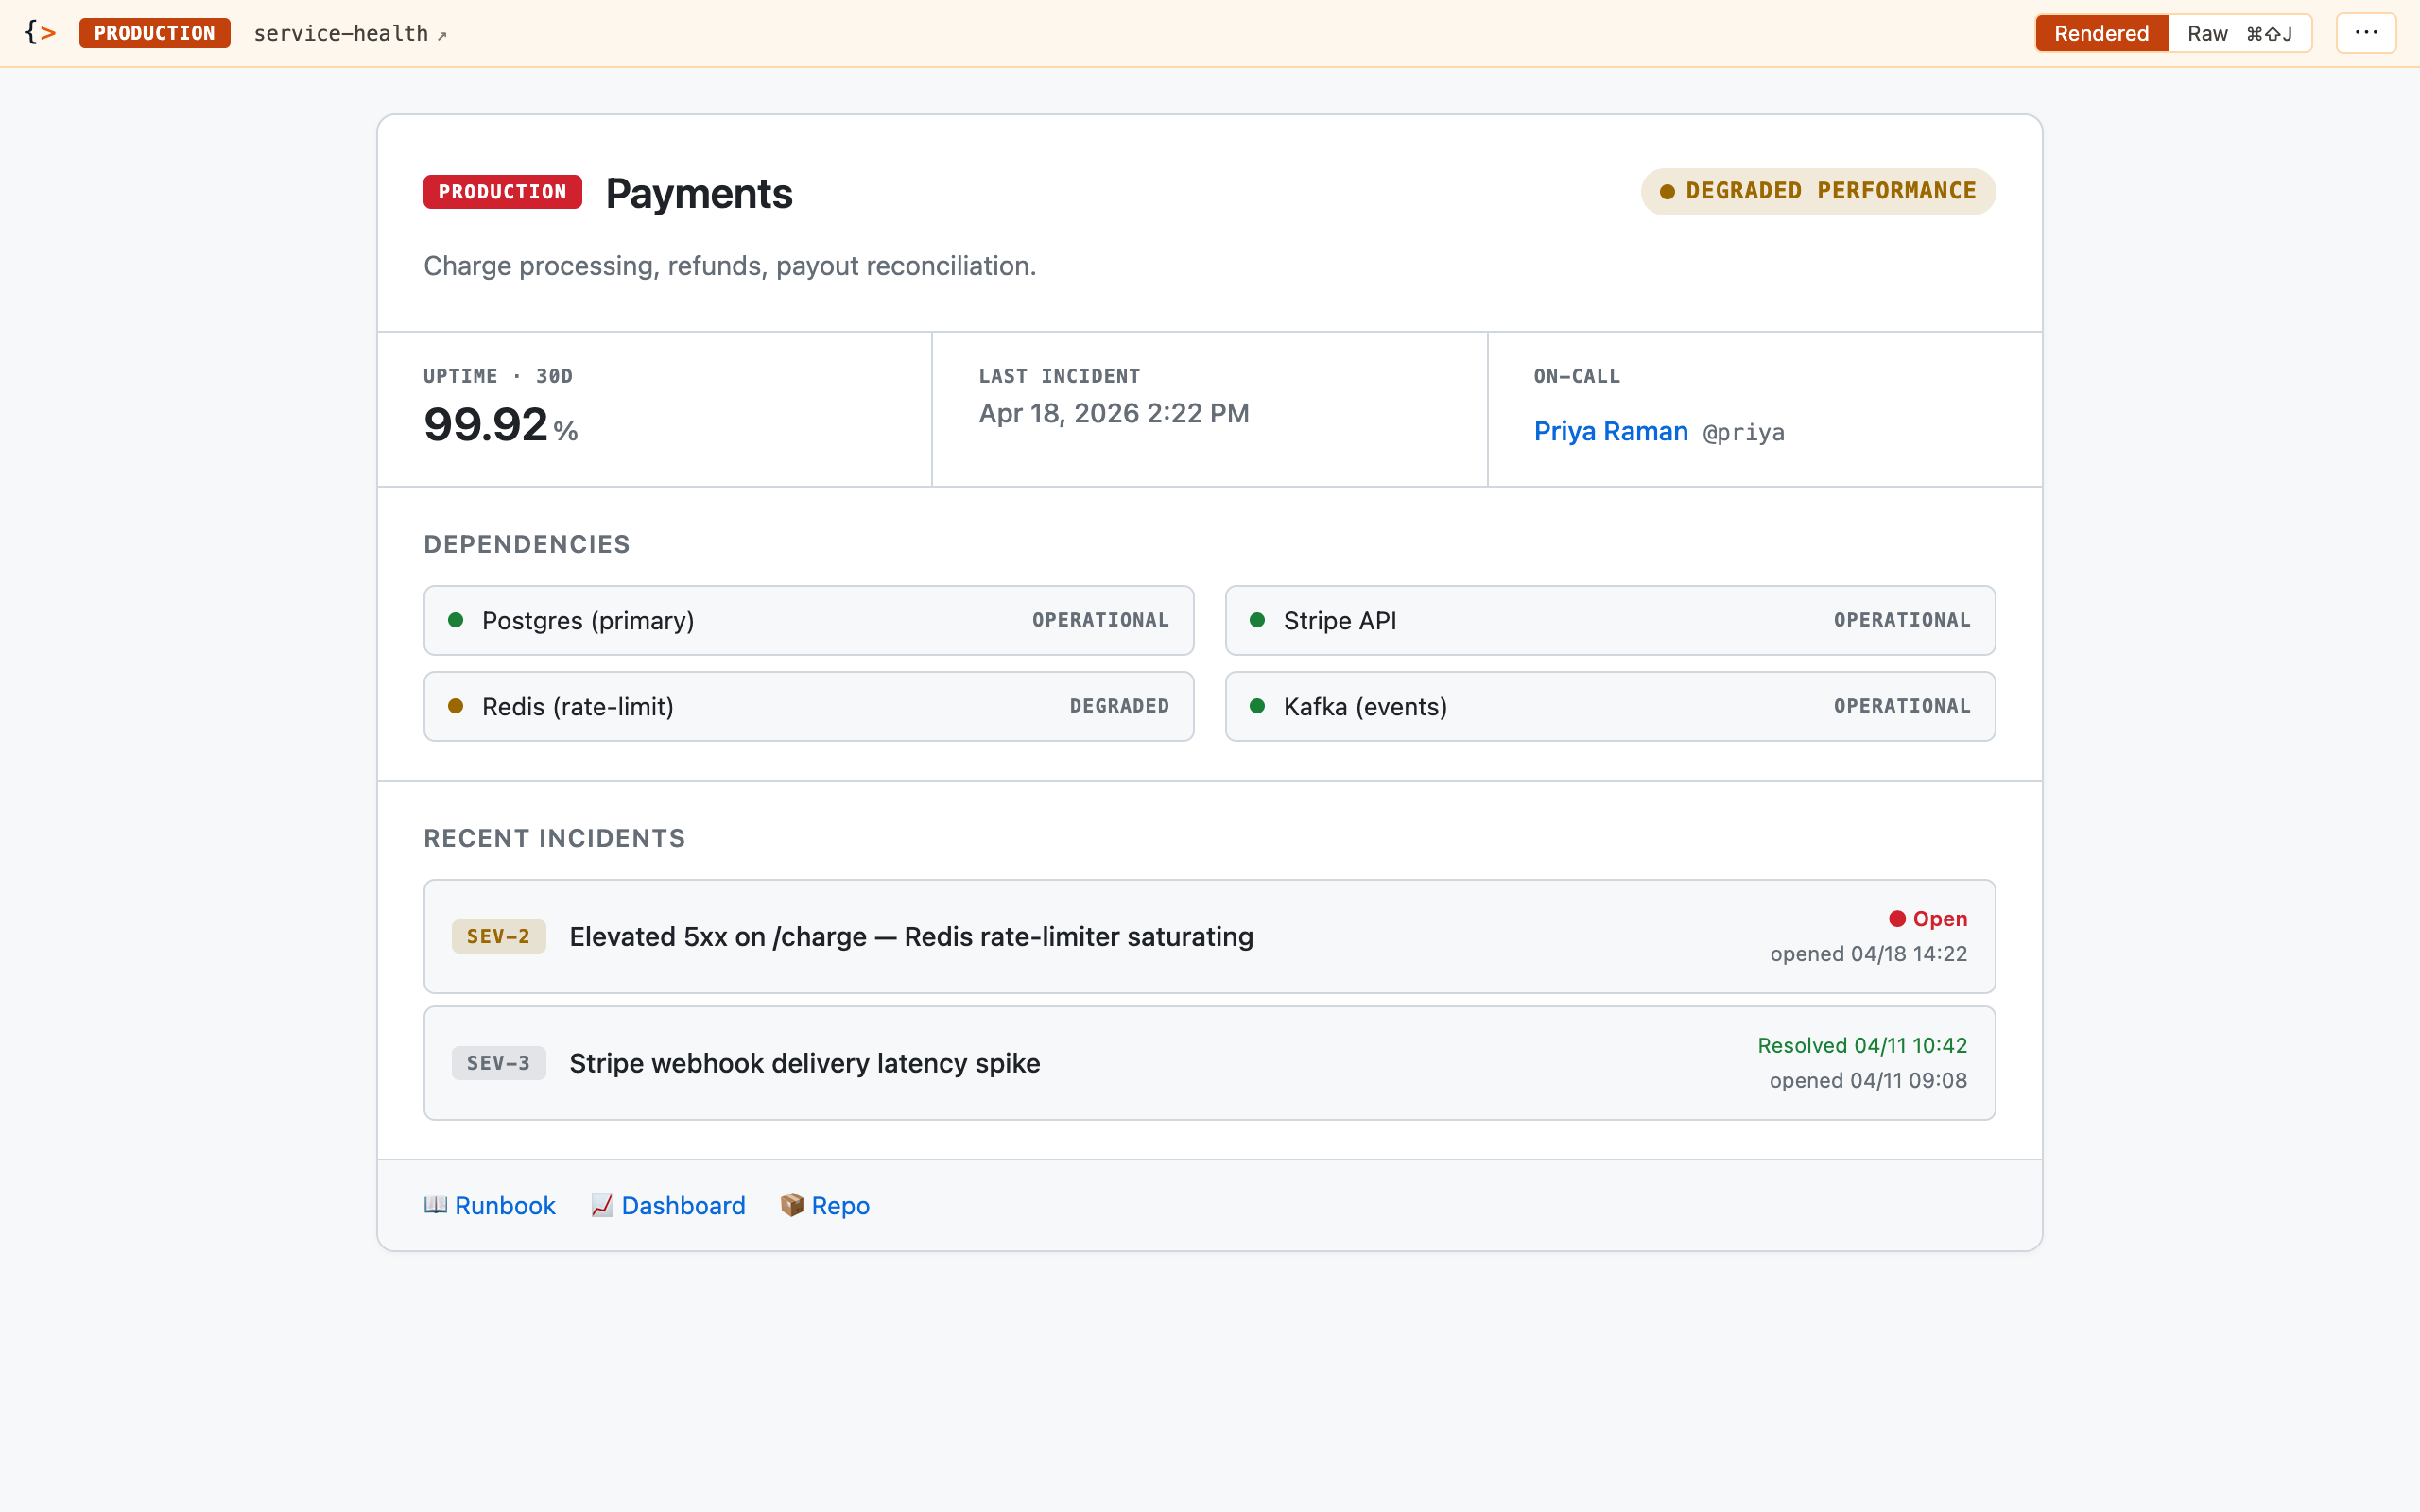The width and height of the screenshot is (2420, 1512).
Task: Click the green status dot beside Kafka (events)
Action: click(x=1258, y=706)
